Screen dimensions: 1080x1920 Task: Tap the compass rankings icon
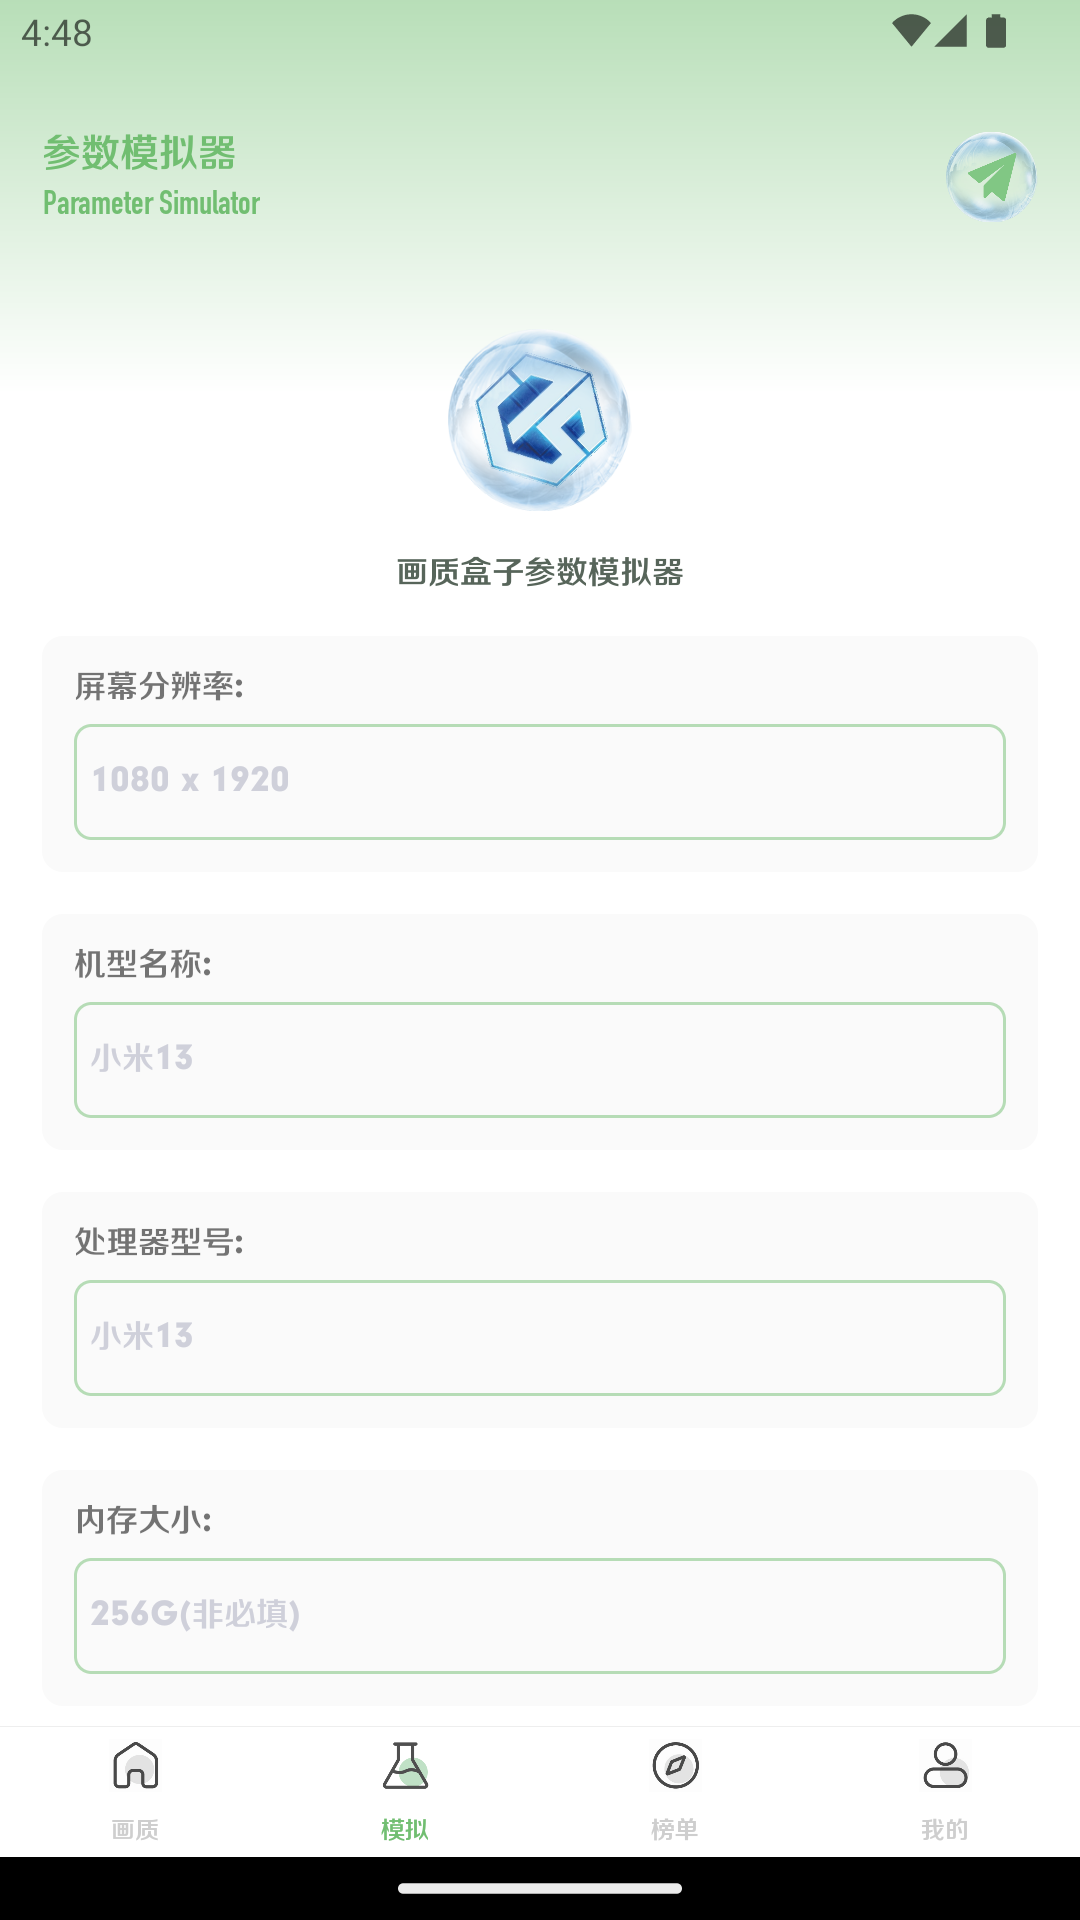pos(675,1765)
